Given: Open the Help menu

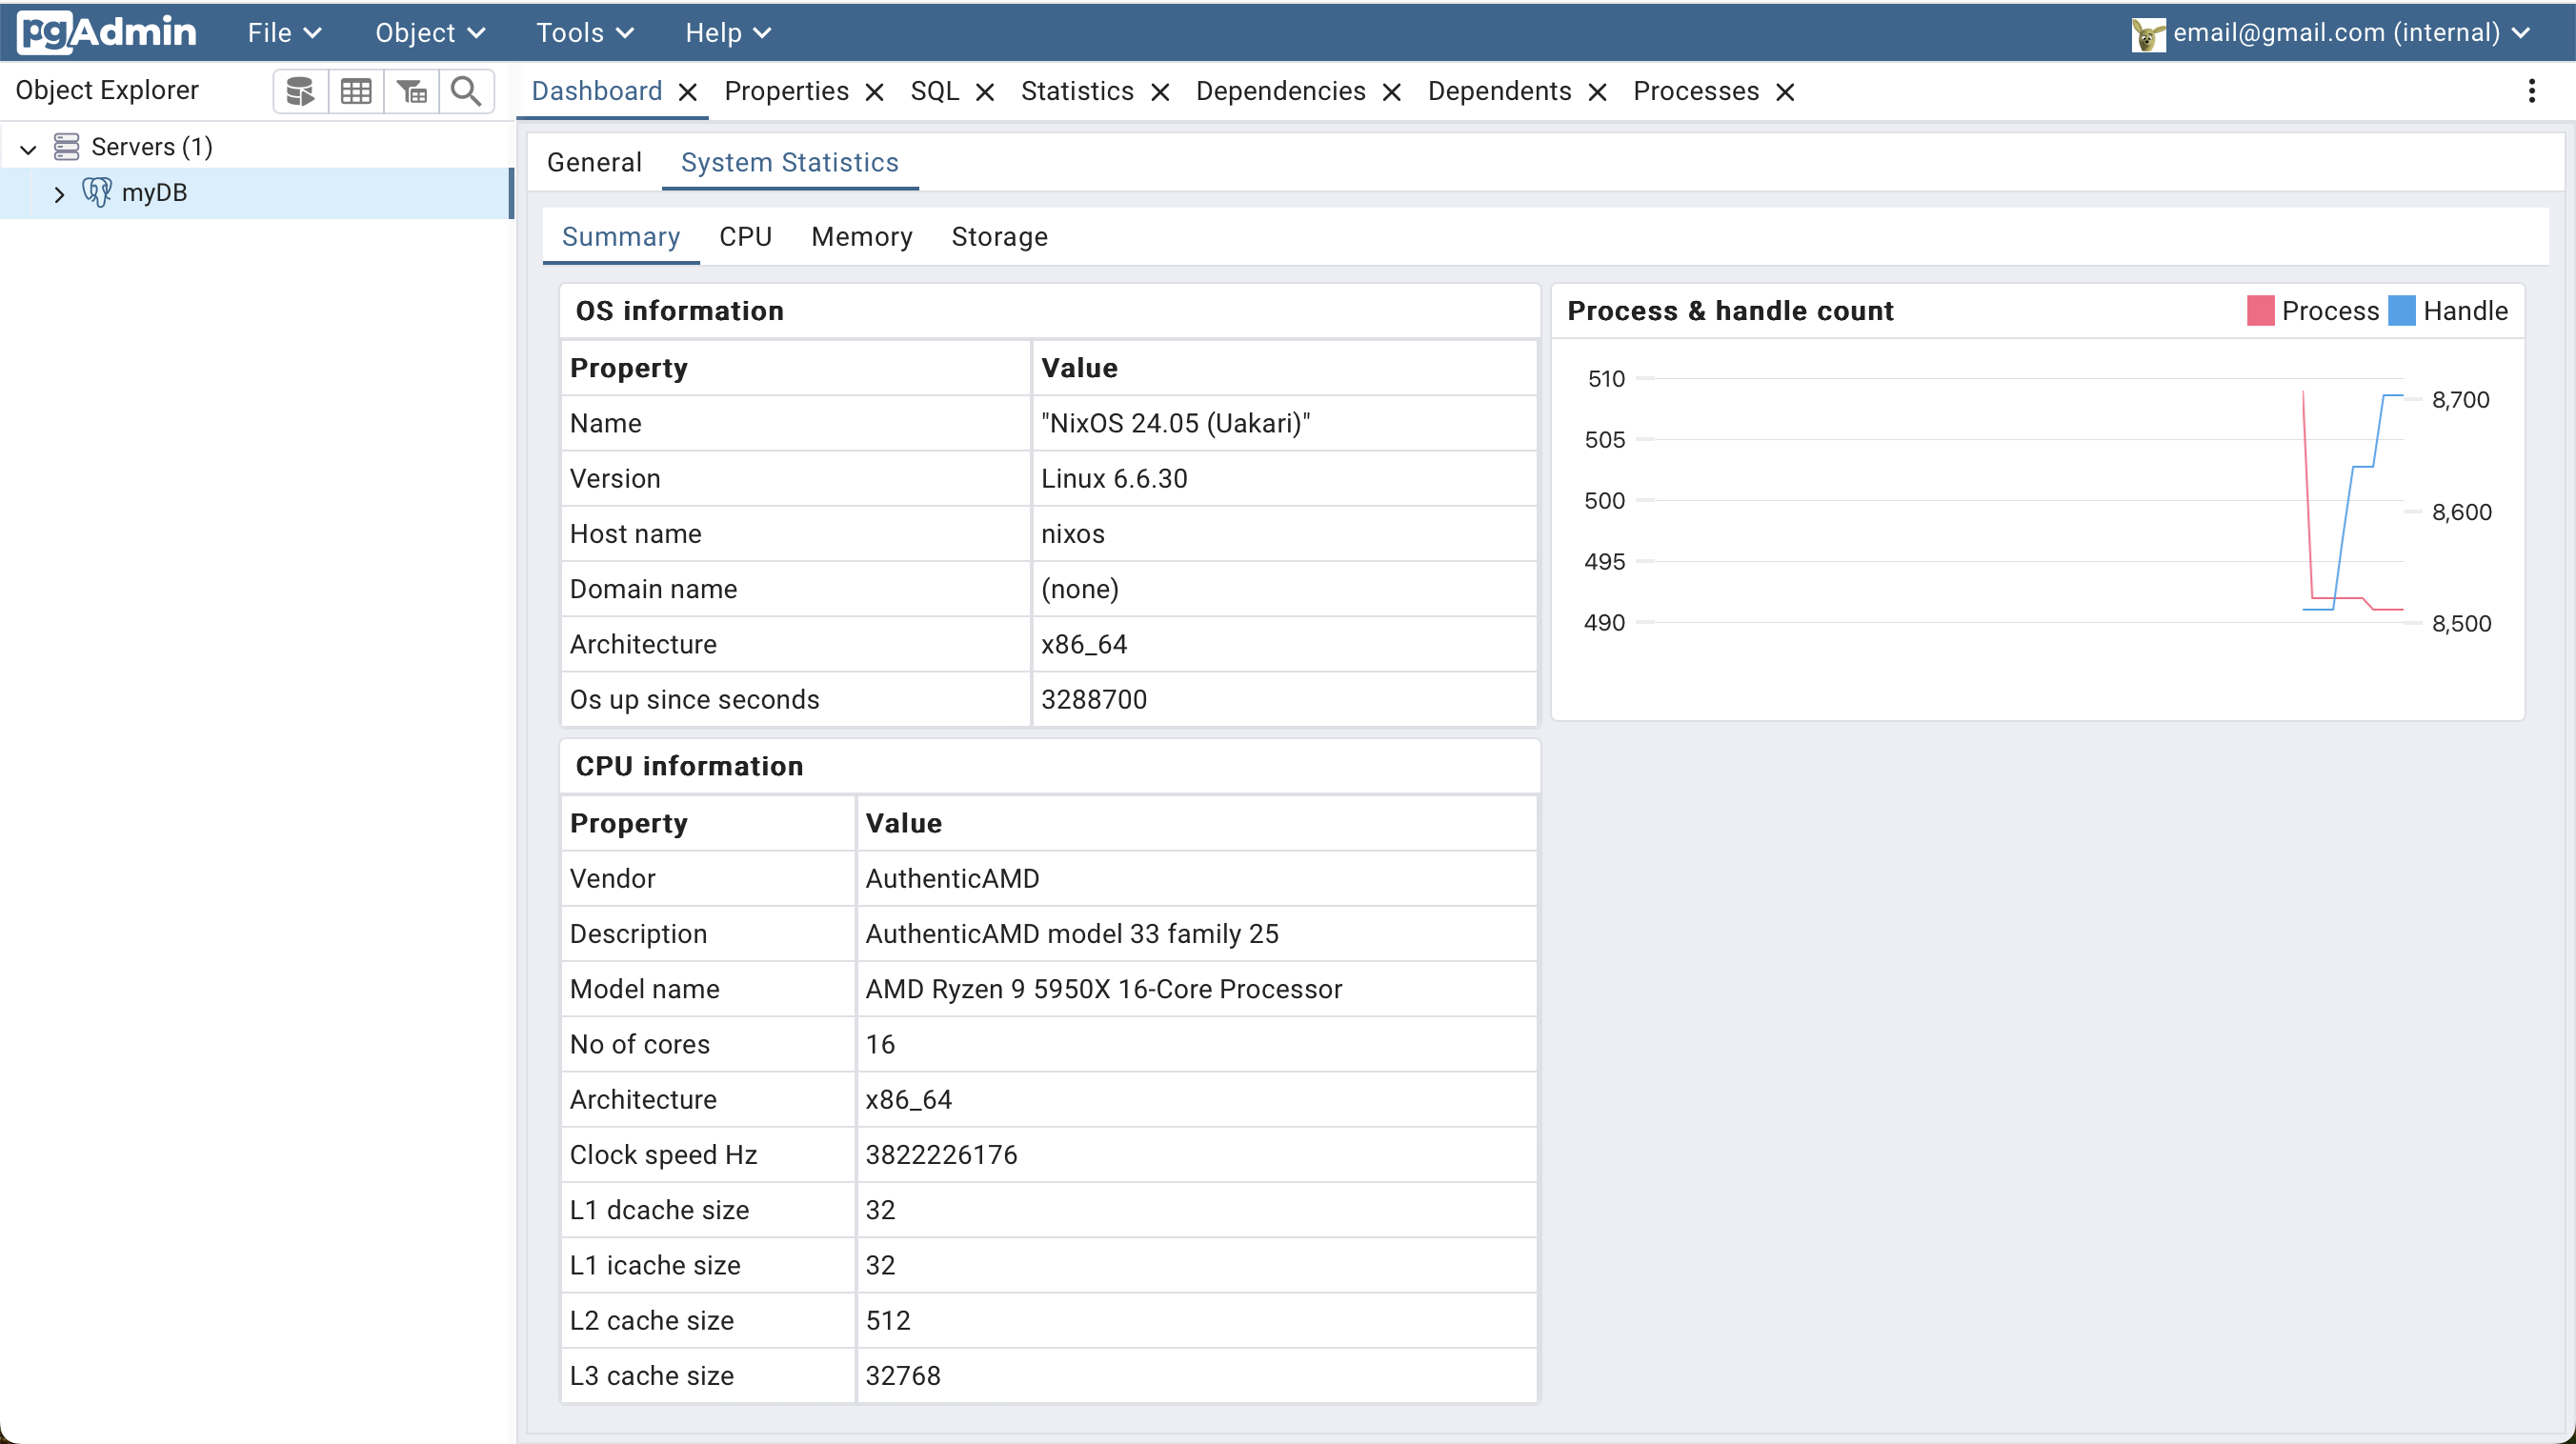Looking at the screenshot, I should pyautogui.click(x=728, y=33).
